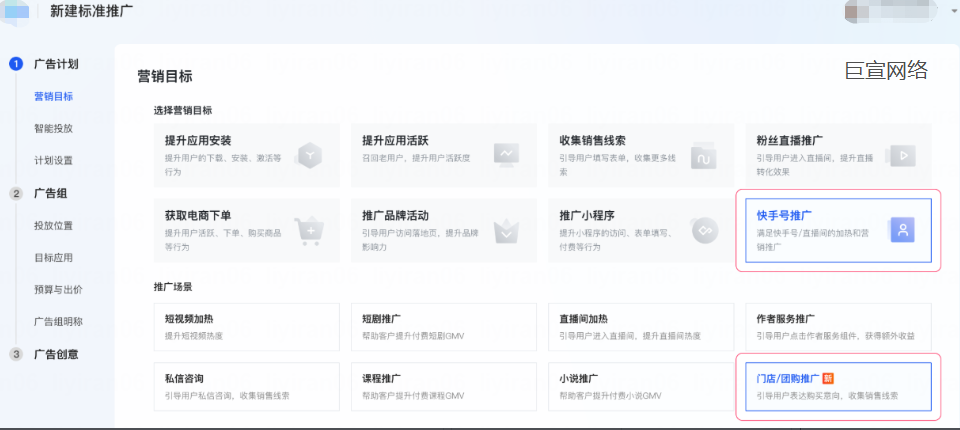The width and height of the screenshot is (960, 430).
Task: Click description 帮助客户提升付费小说GMV
Action: coord(608,396)
